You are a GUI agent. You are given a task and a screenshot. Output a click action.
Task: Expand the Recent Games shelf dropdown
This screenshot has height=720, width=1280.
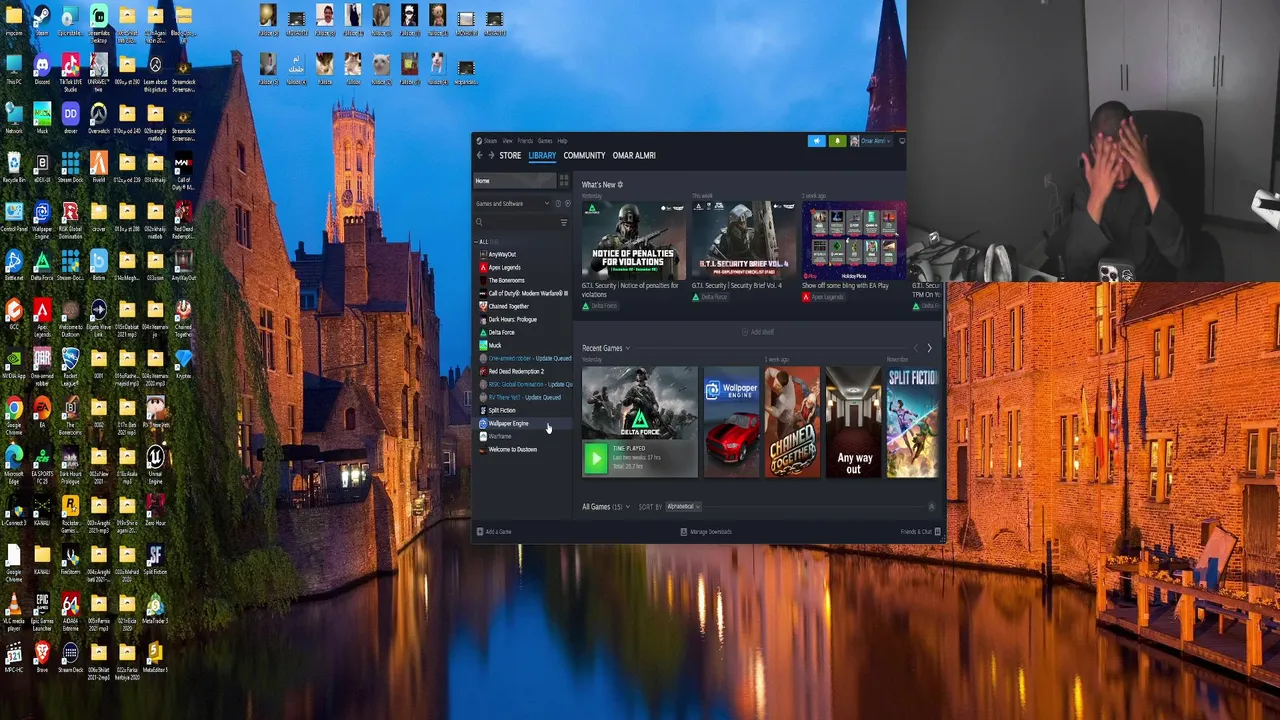628,348
